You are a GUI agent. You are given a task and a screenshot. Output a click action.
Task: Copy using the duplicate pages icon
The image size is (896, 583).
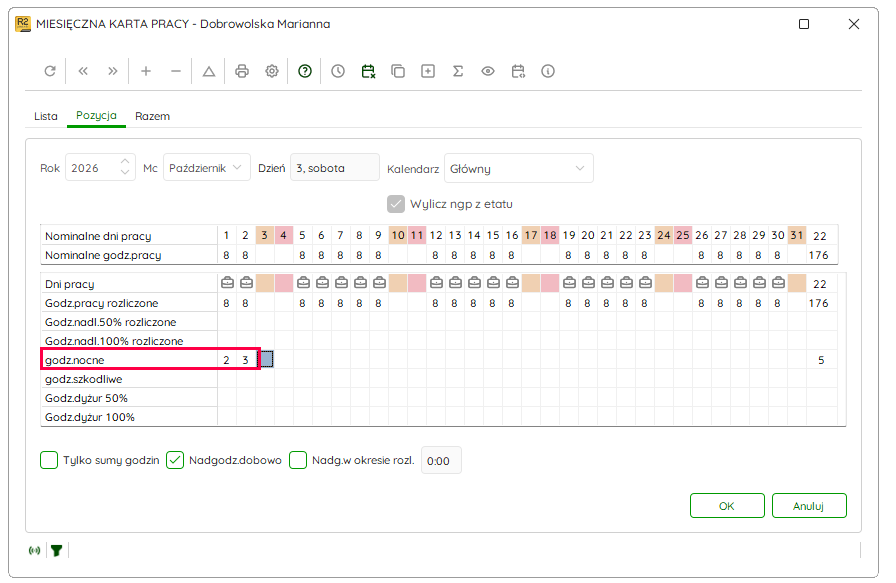tap(398, 71)
